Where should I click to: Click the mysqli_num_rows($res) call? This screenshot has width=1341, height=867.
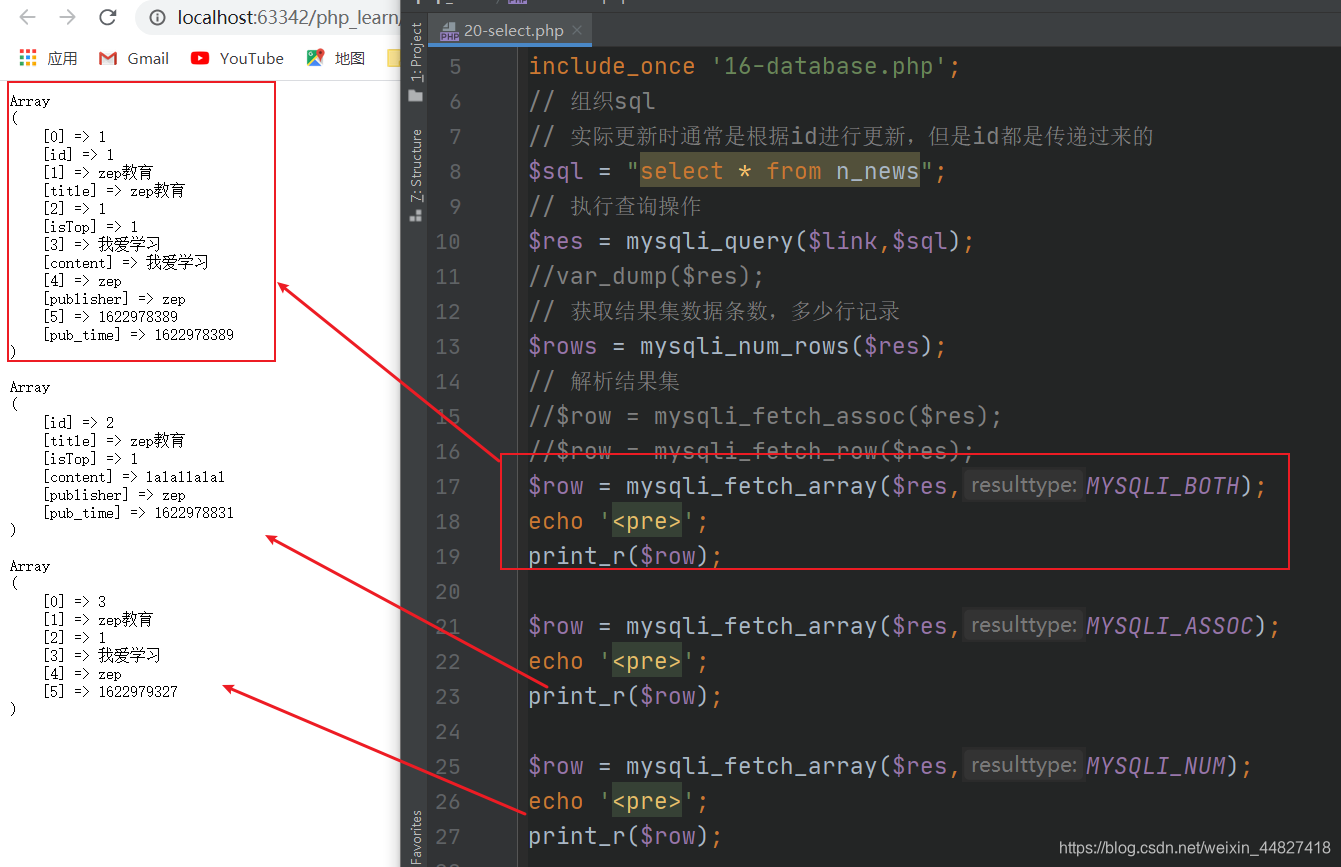[786, 347]
